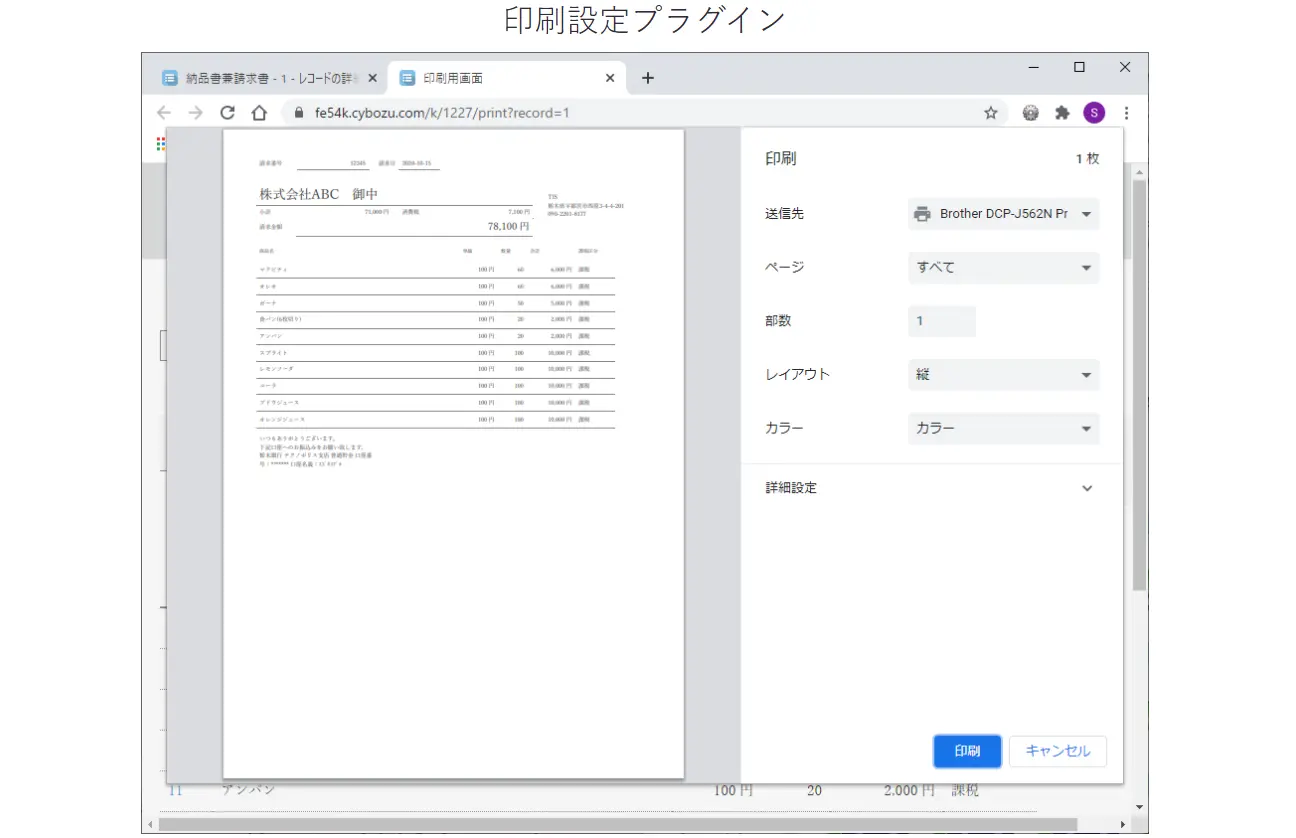This screenshot has width=1296, height=838.
Task: Open the Chrome three-dot menu
Action: (1127, 113)
